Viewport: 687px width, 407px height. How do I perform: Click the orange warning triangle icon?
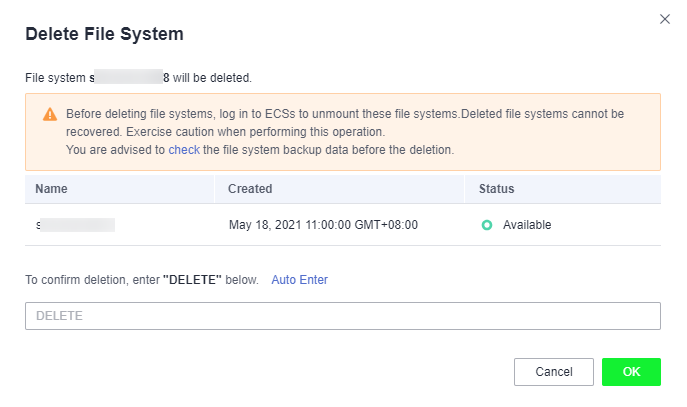tap(50, 114)
